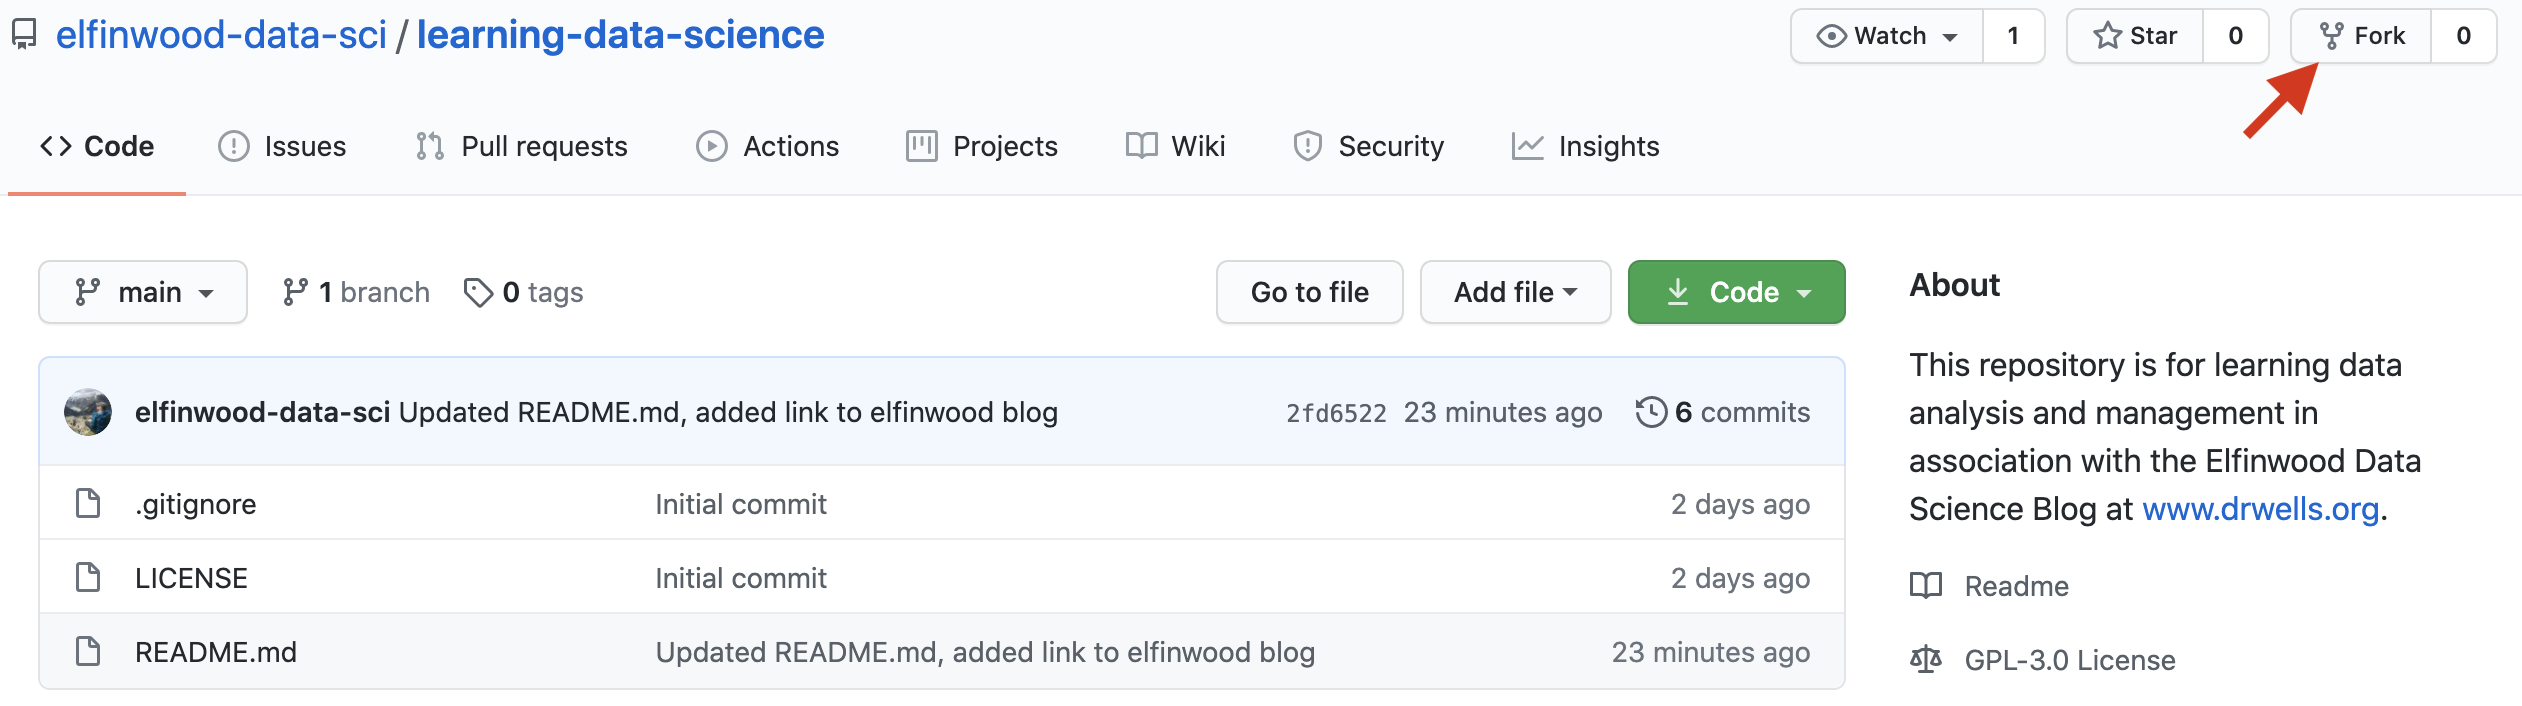Viewport: 2522px width, 706px height.
Task: Switch to the Pull requests tab
Action: [x=521, y=146]
